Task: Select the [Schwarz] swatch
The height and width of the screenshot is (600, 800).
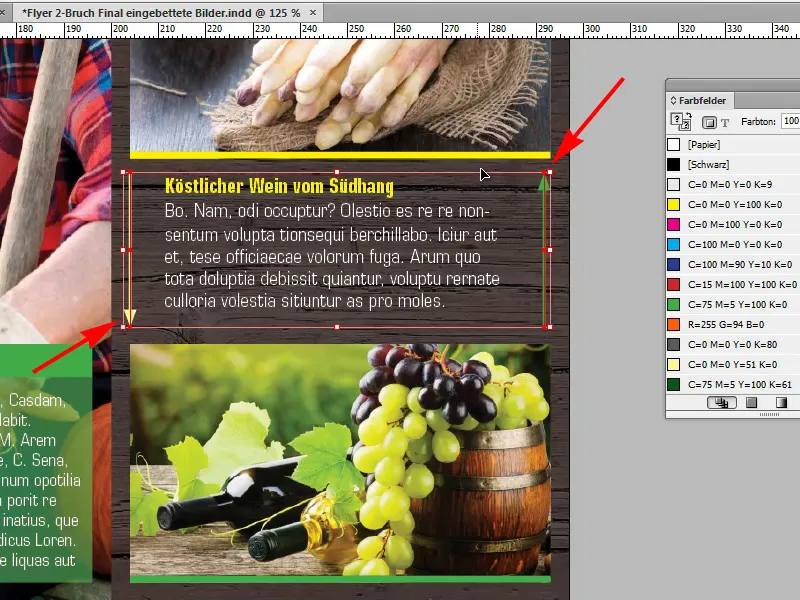Action: pyautogui.click(x=733, y=164)
